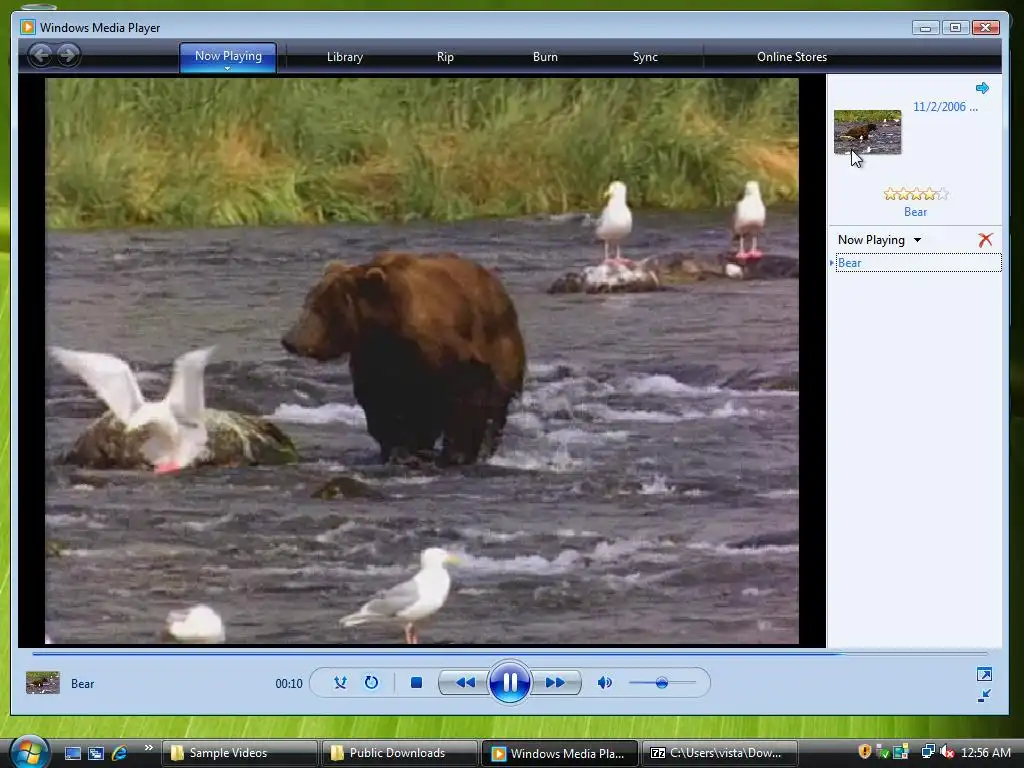Switch to full screen view
The height and width of the screenshot is (768, 1024).
984,674
